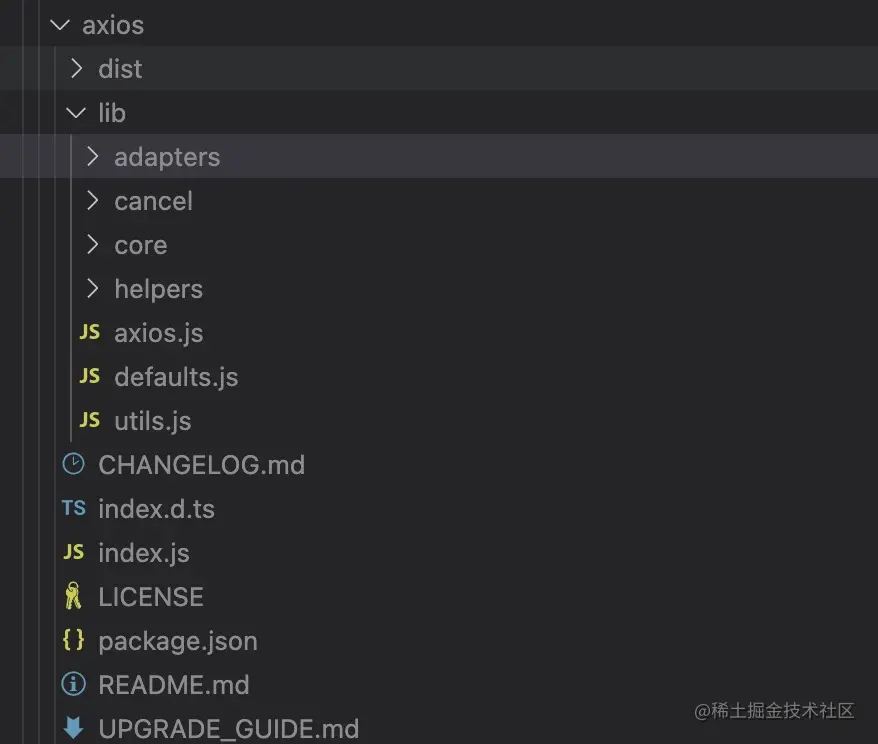878x744 pixels.
Task: Expand the adapters folder chevron
Action: coord(93,157)
